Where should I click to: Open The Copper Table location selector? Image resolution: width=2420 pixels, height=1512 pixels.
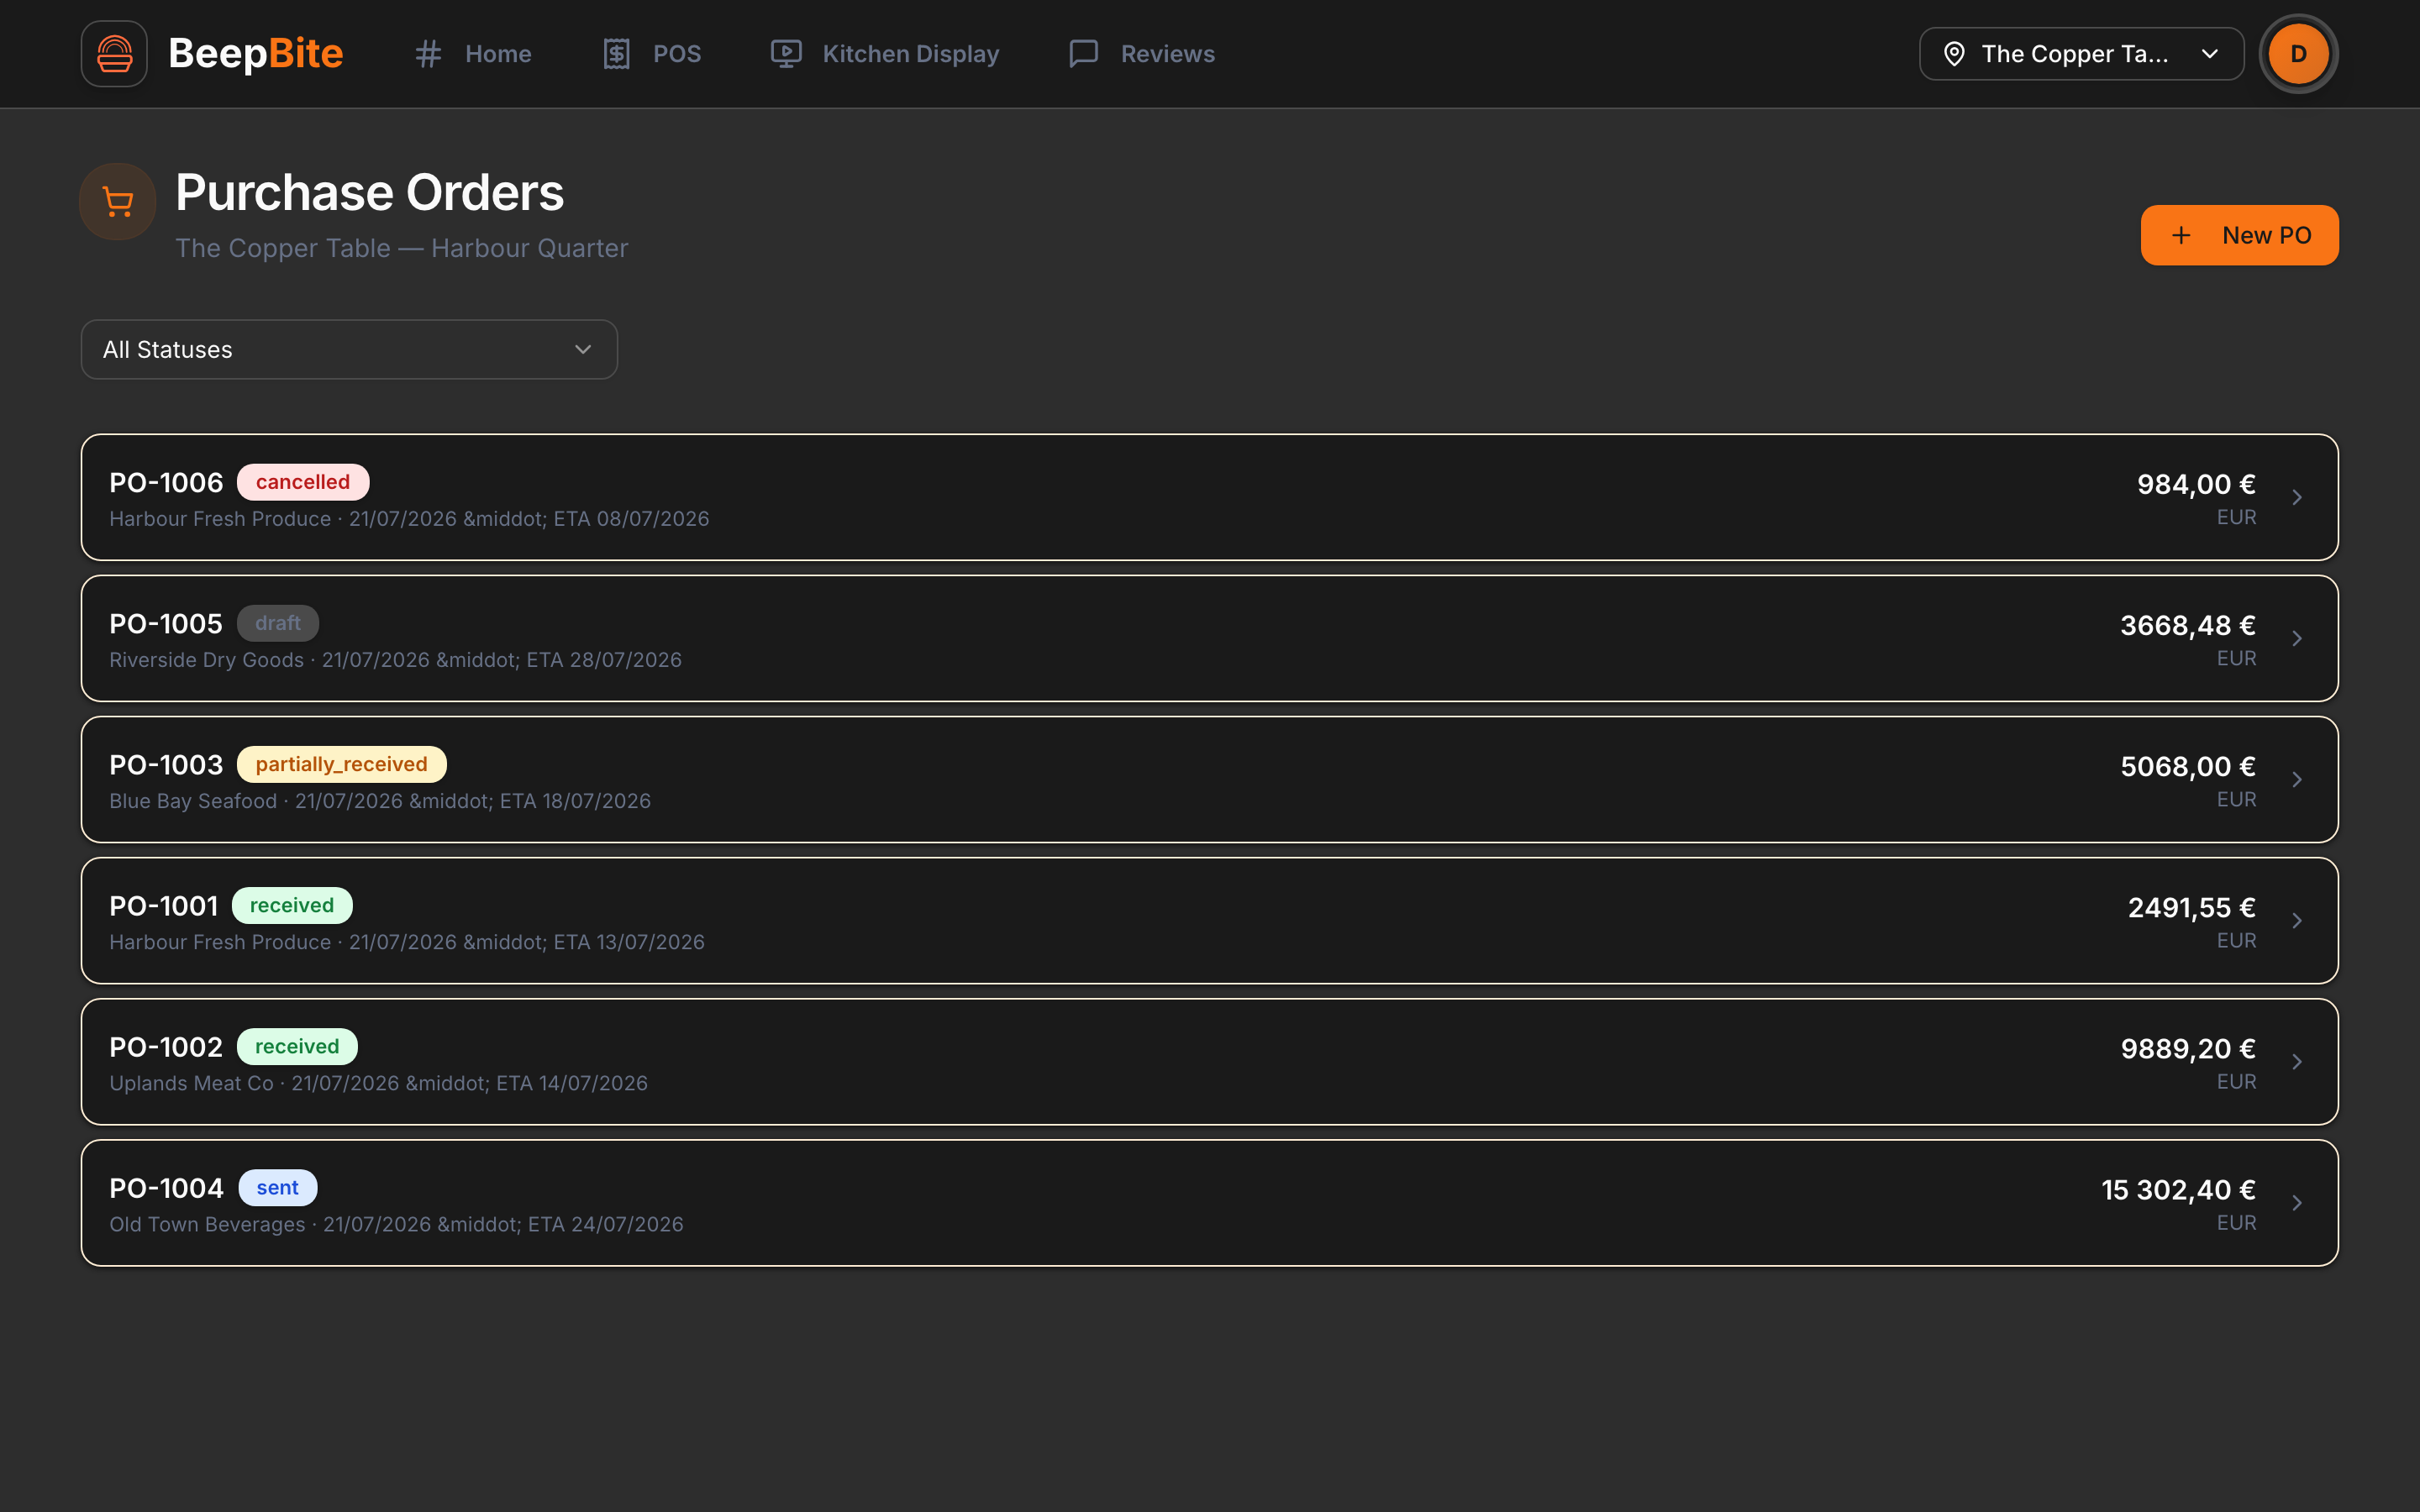pos(2081,54)
